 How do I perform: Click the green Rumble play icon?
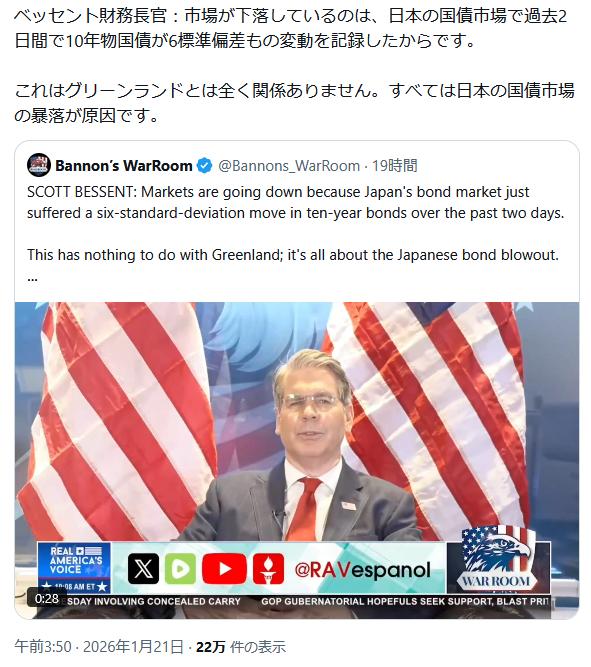tap(180, 569)
